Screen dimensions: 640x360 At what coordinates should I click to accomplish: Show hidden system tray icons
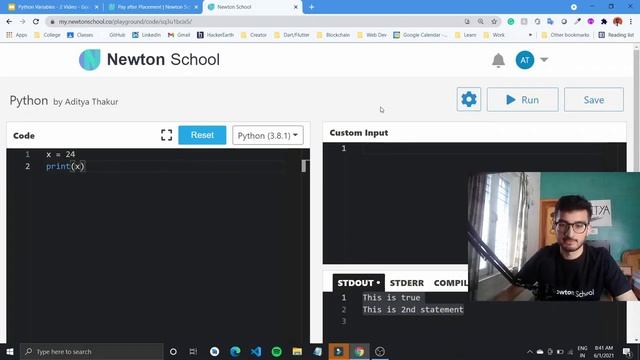point(530,351)
